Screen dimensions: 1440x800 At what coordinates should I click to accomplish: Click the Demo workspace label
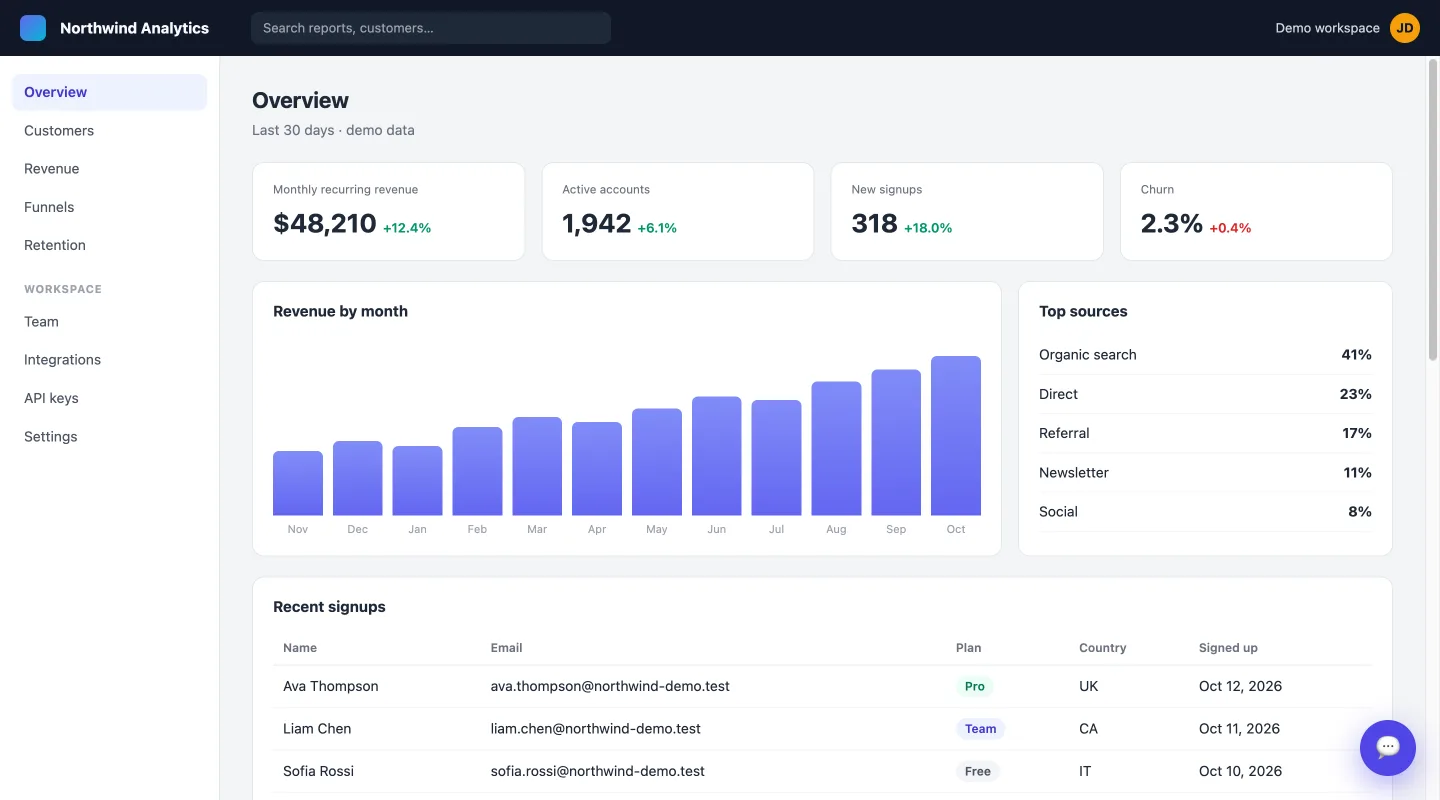coord(1327,28)
